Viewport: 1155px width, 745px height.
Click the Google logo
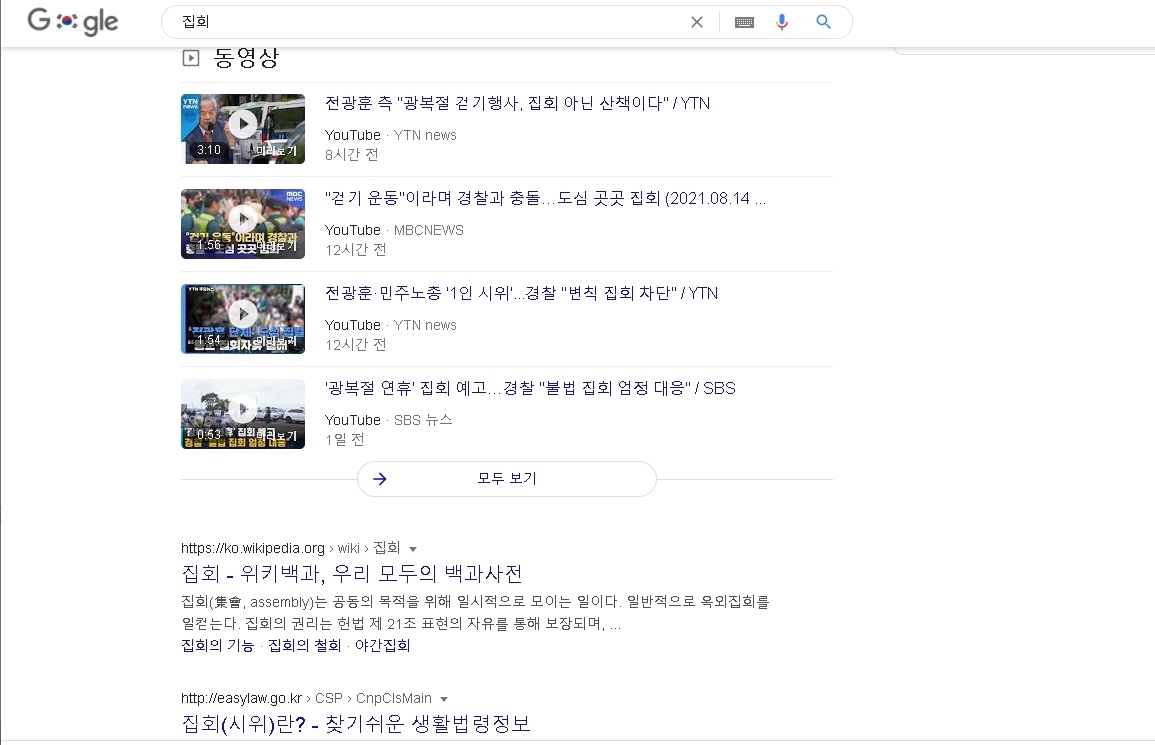[x=72, y=21]
